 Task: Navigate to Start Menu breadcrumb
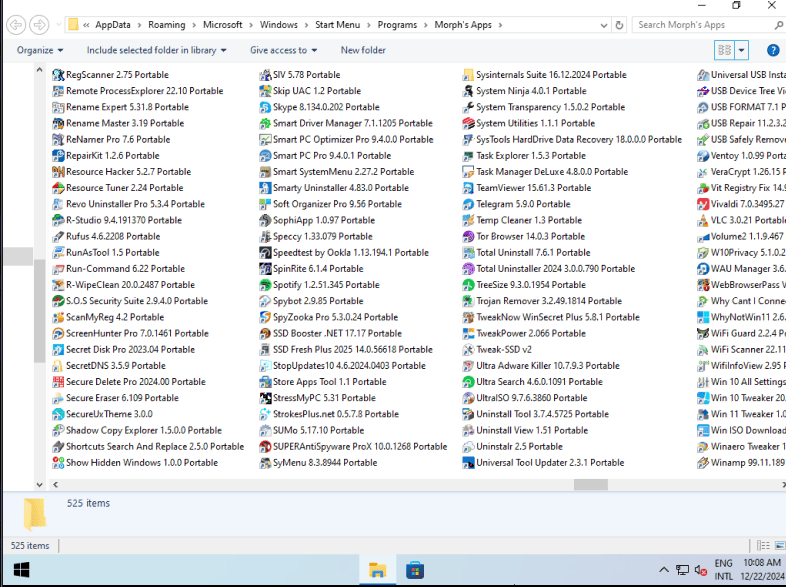tap(337, 25)
